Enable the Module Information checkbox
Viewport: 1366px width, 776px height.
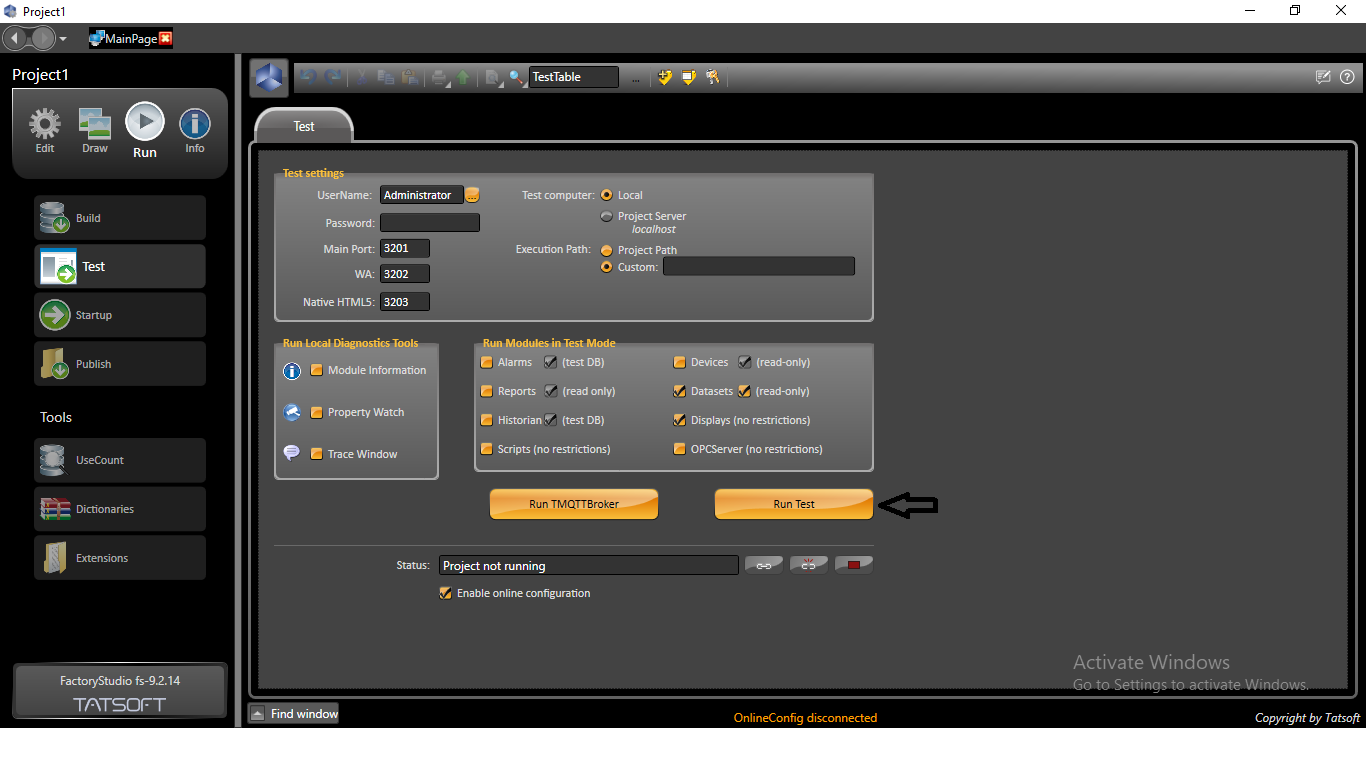(316, 370)
